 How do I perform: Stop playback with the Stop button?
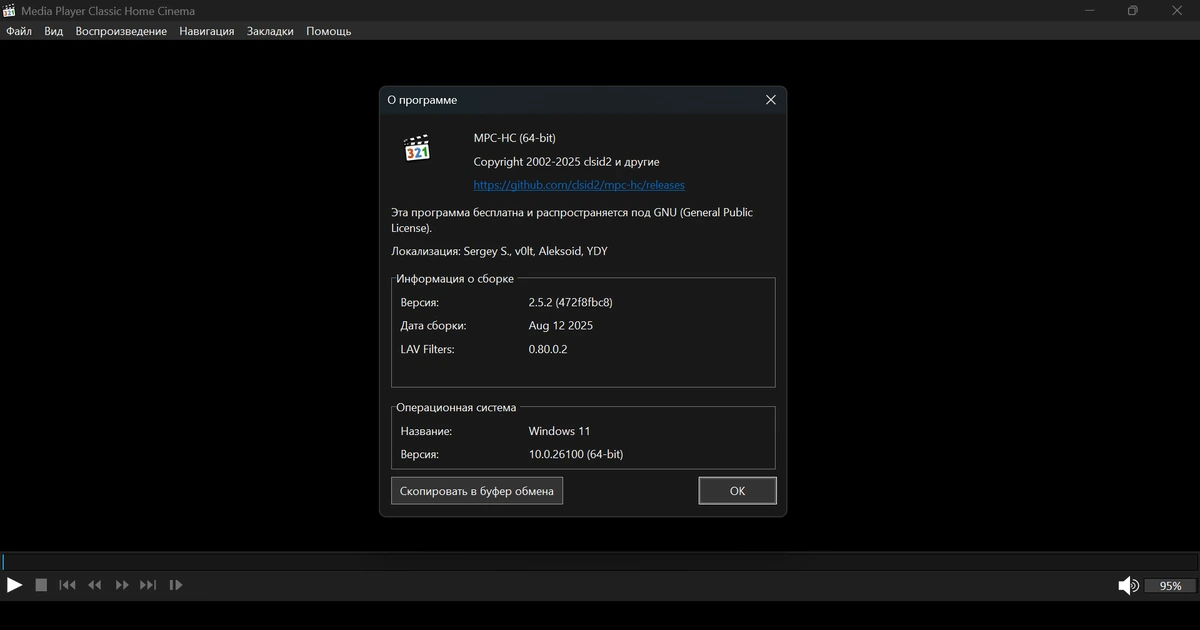[x=41, y=585]
